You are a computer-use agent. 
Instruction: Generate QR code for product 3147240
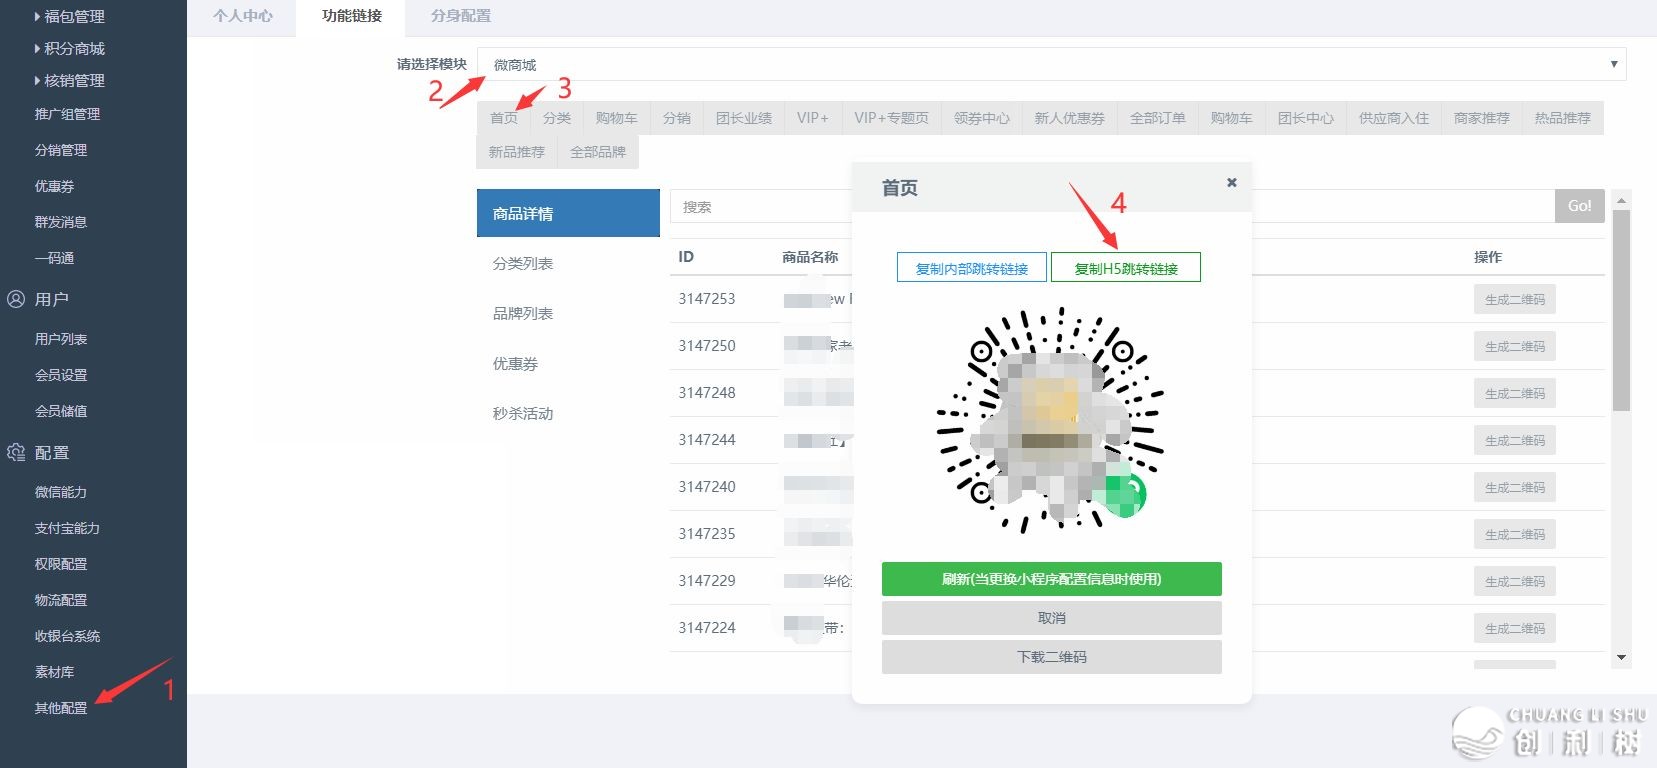[1515, 487]
